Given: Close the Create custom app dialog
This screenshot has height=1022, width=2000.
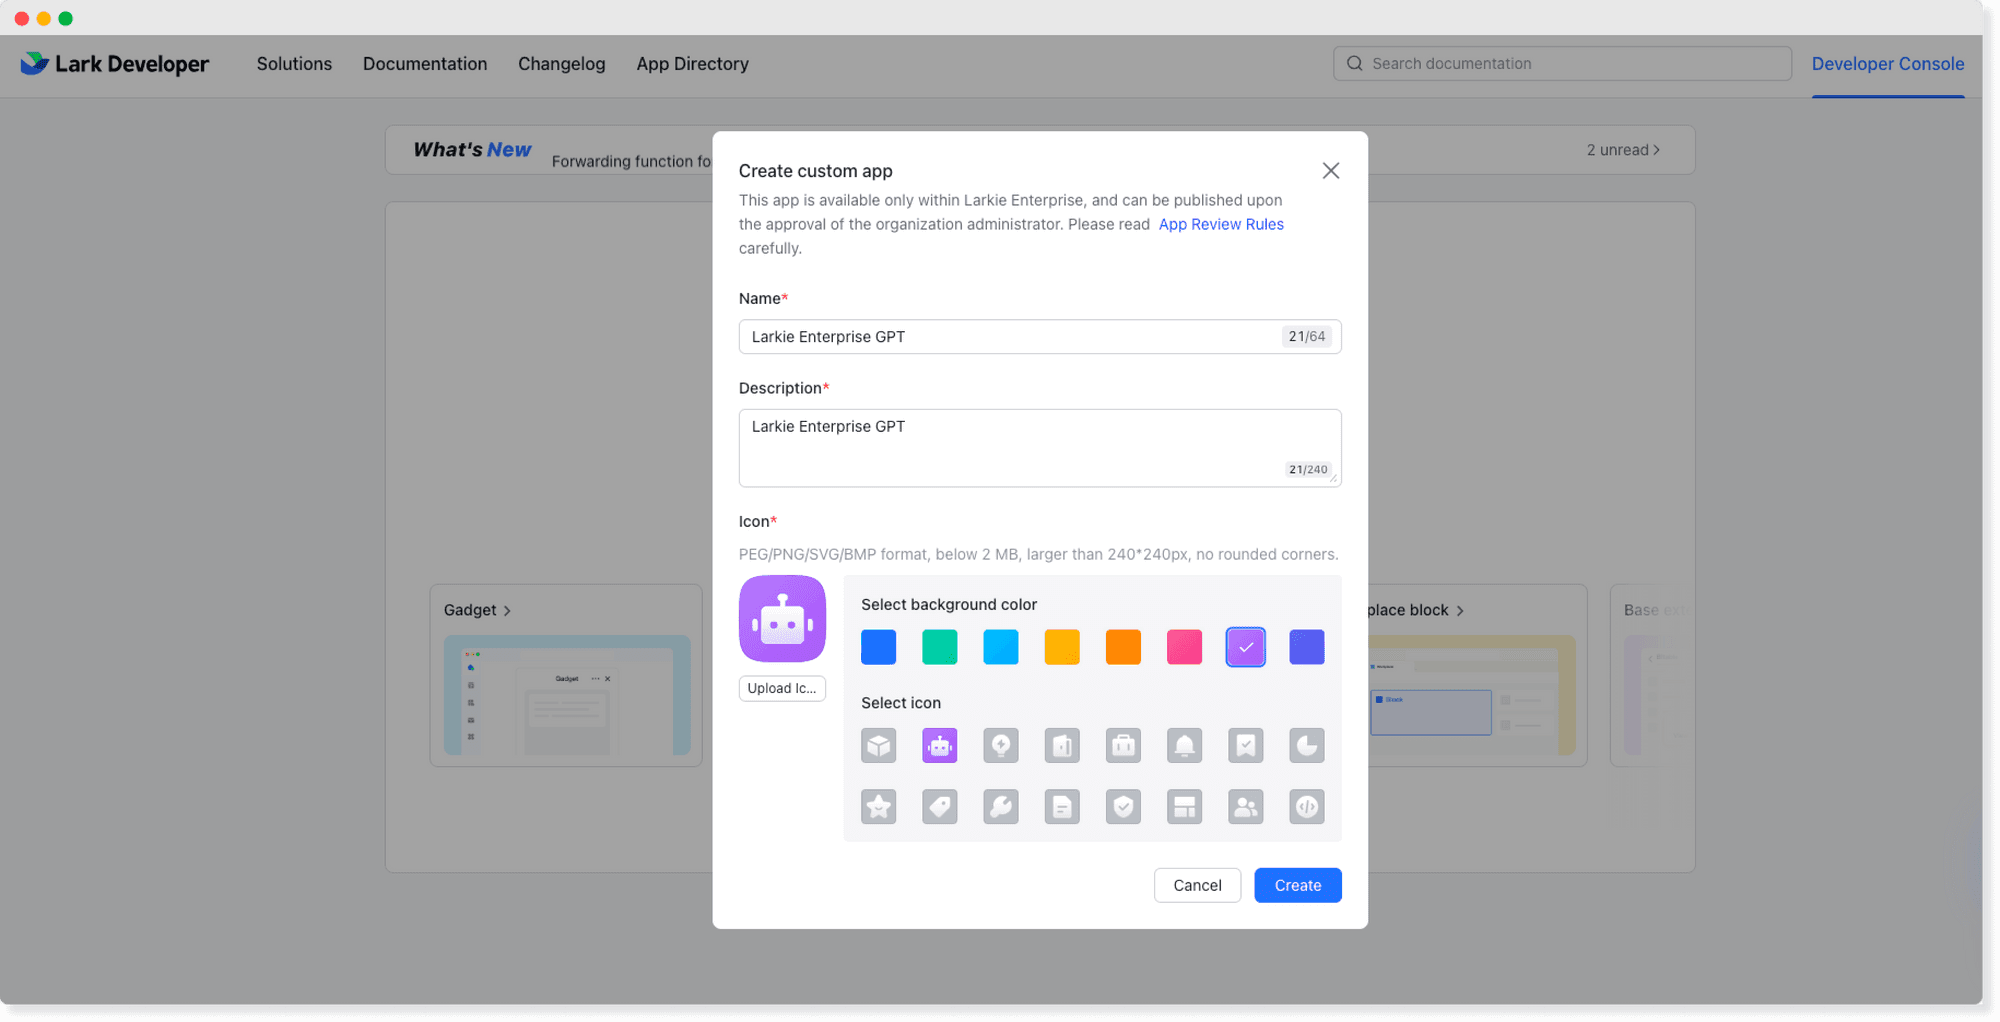Looking at the screenshot, I should point(1330,171).
